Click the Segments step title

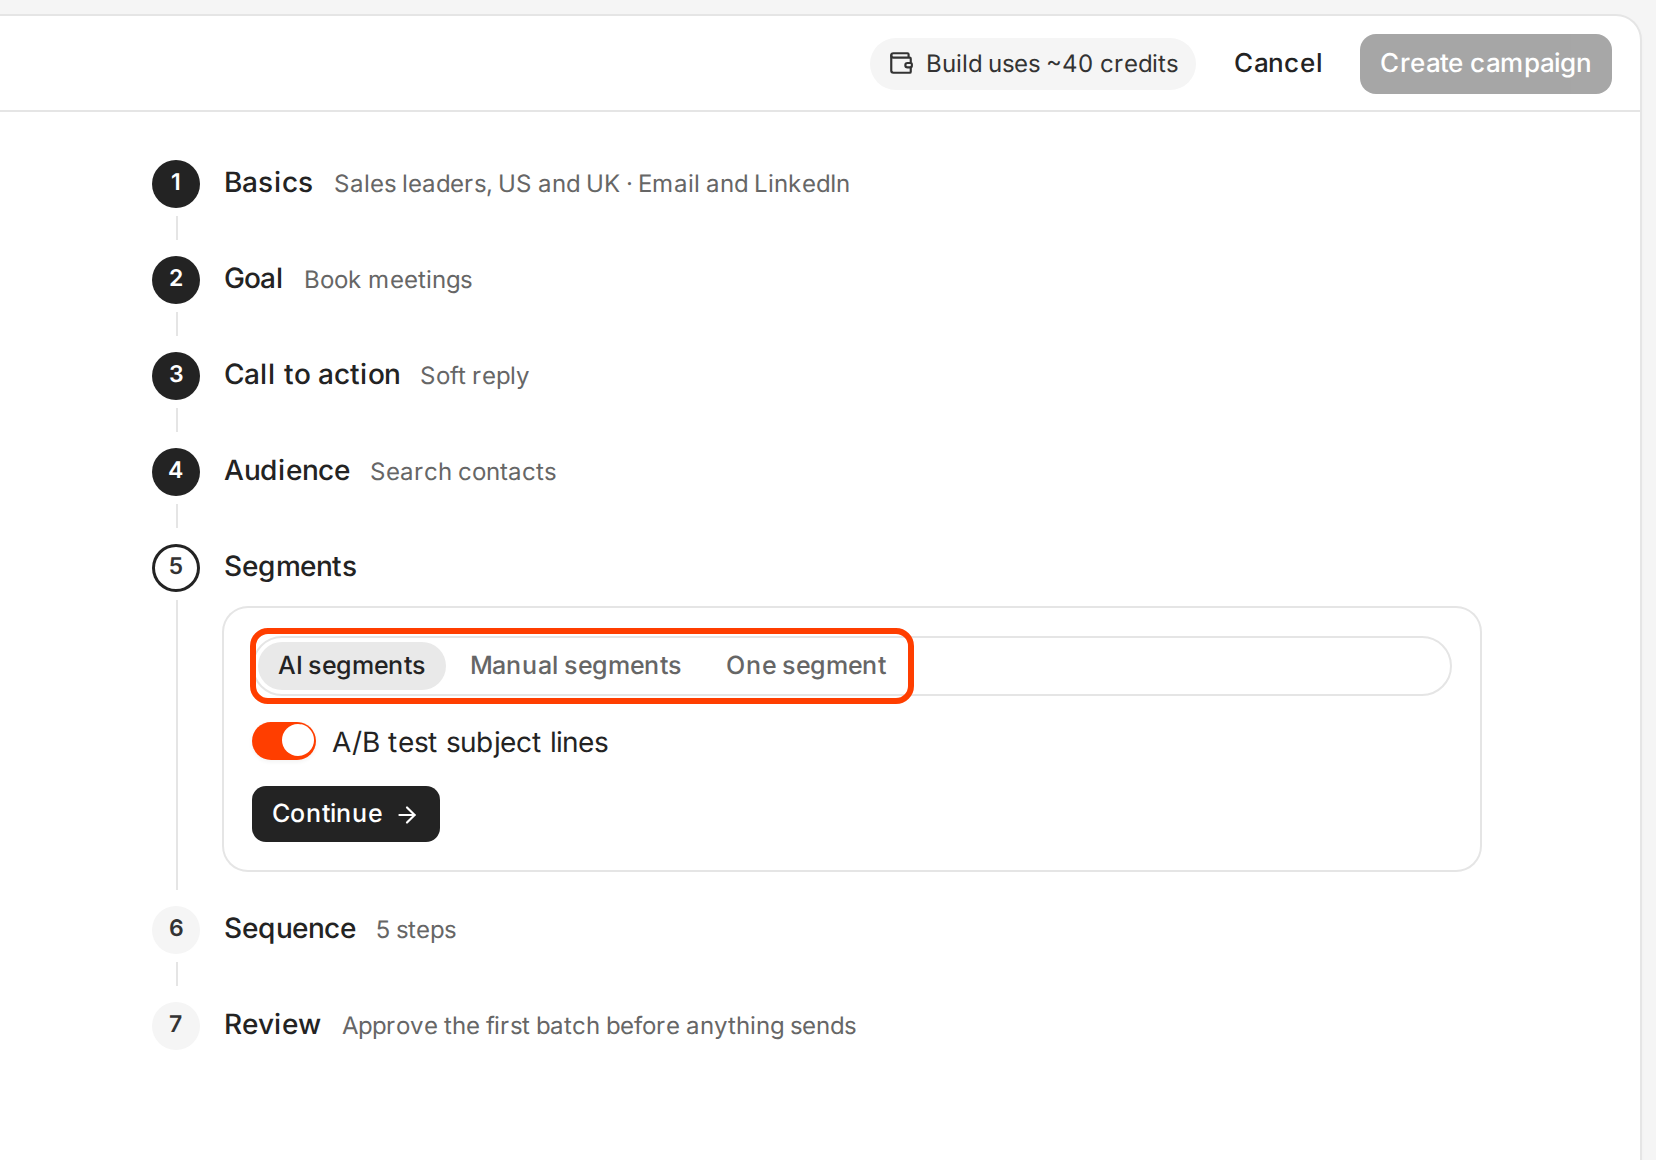pyautogui.click(x=290, y=567)
